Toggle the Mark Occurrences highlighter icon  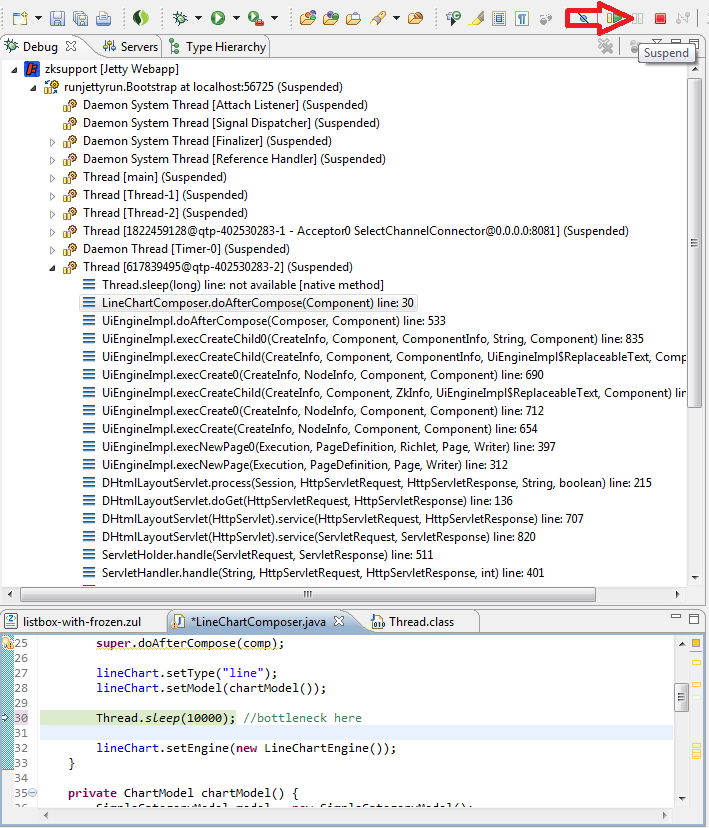pos(476,18)
